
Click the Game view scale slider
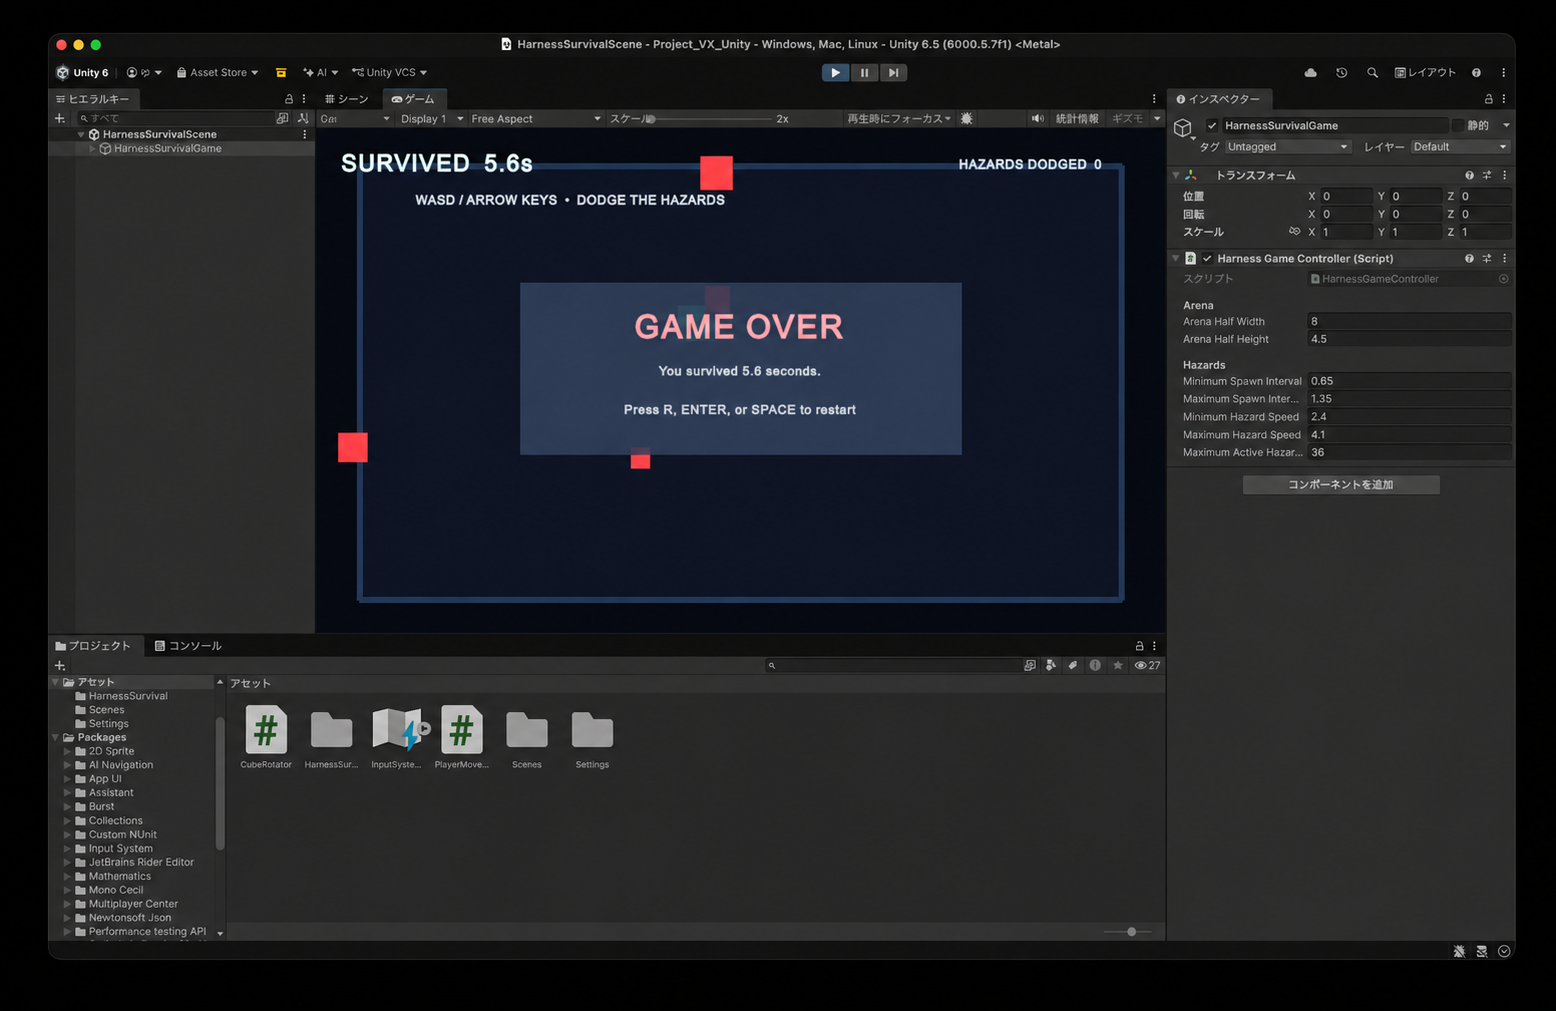coord(710,119)
